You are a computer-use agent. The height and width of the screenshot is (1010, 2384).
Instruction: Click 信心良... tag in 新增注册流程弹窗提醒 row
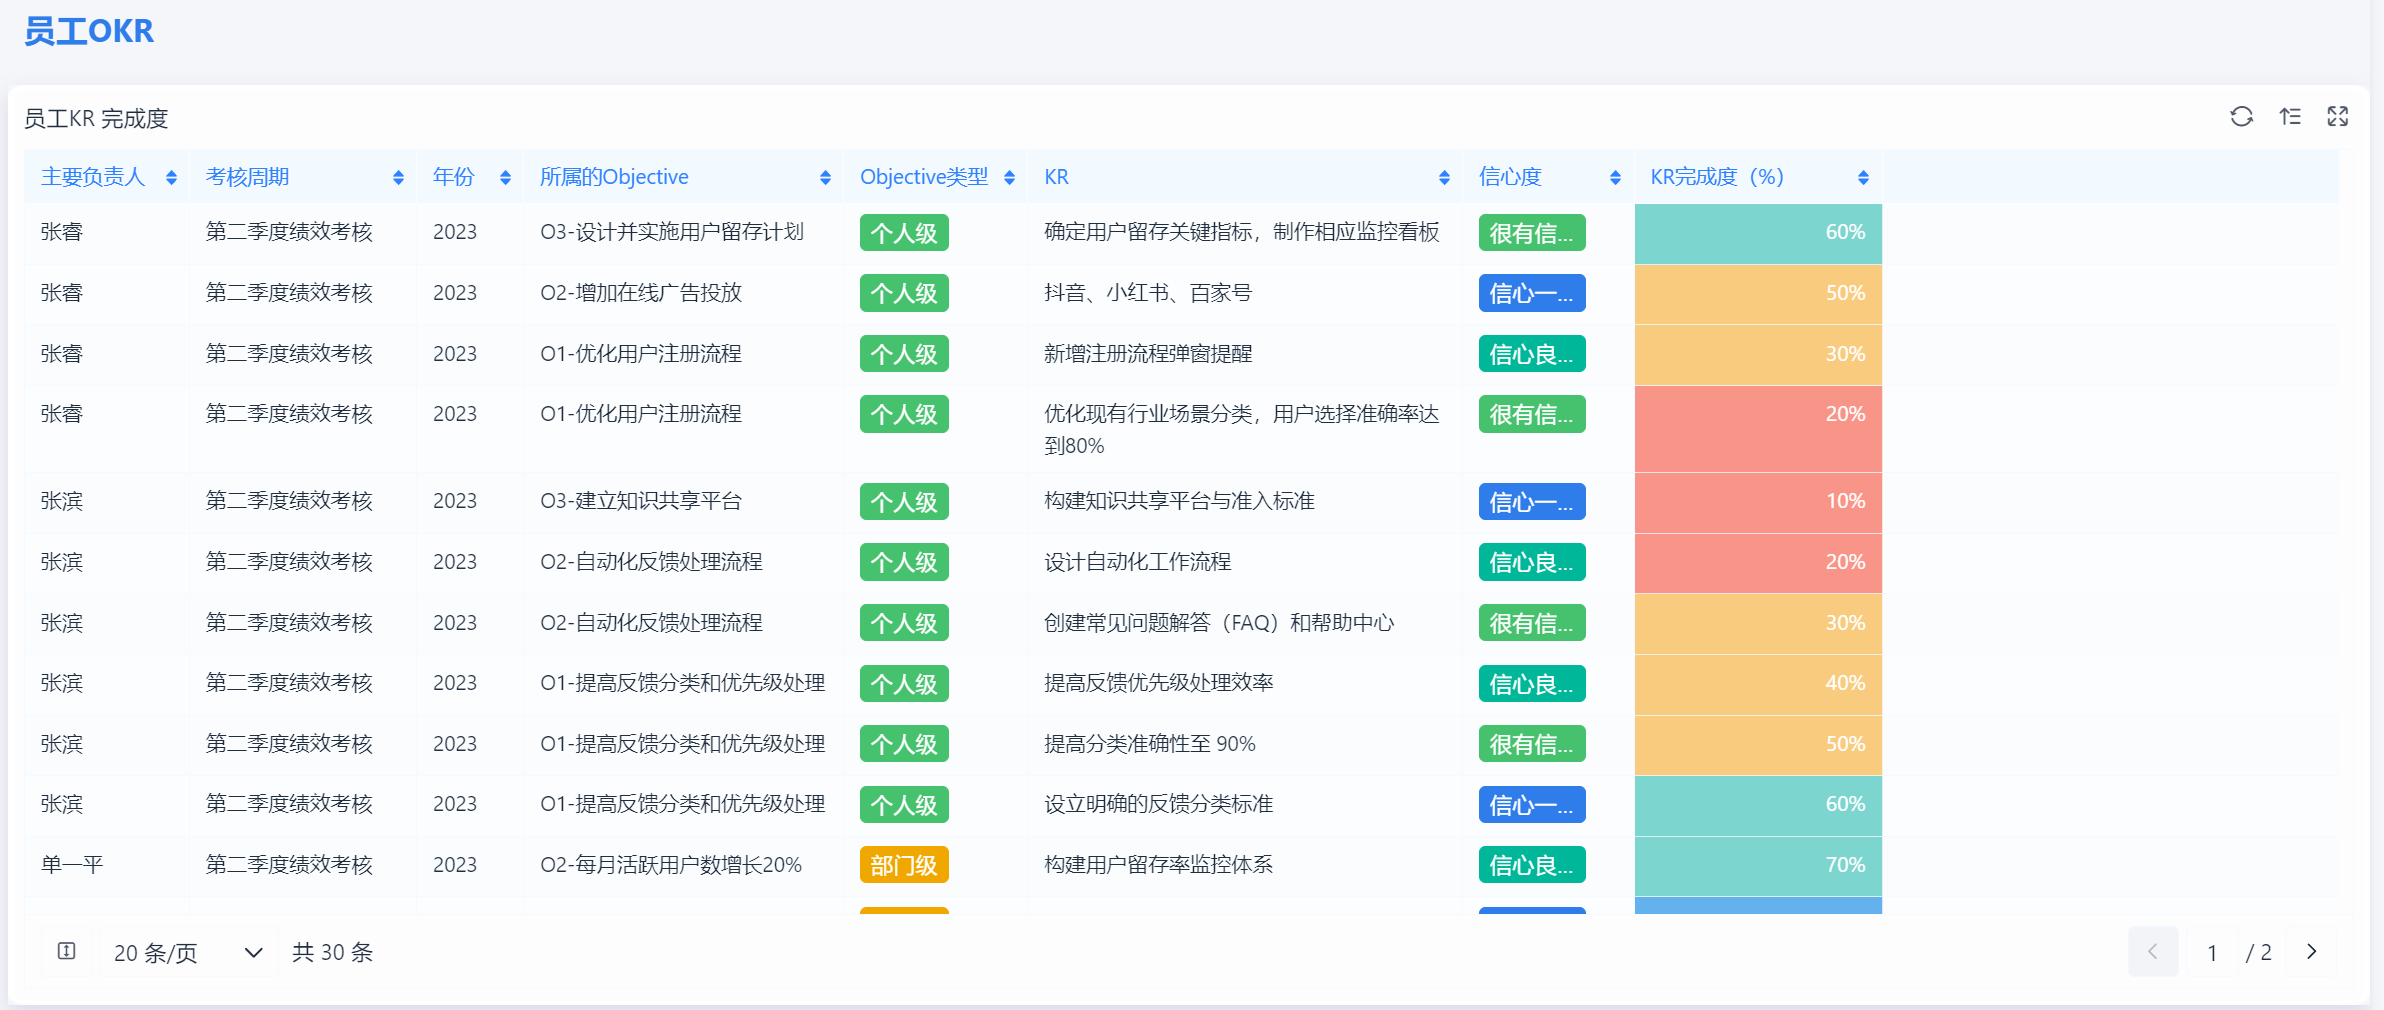[1531, 354]
